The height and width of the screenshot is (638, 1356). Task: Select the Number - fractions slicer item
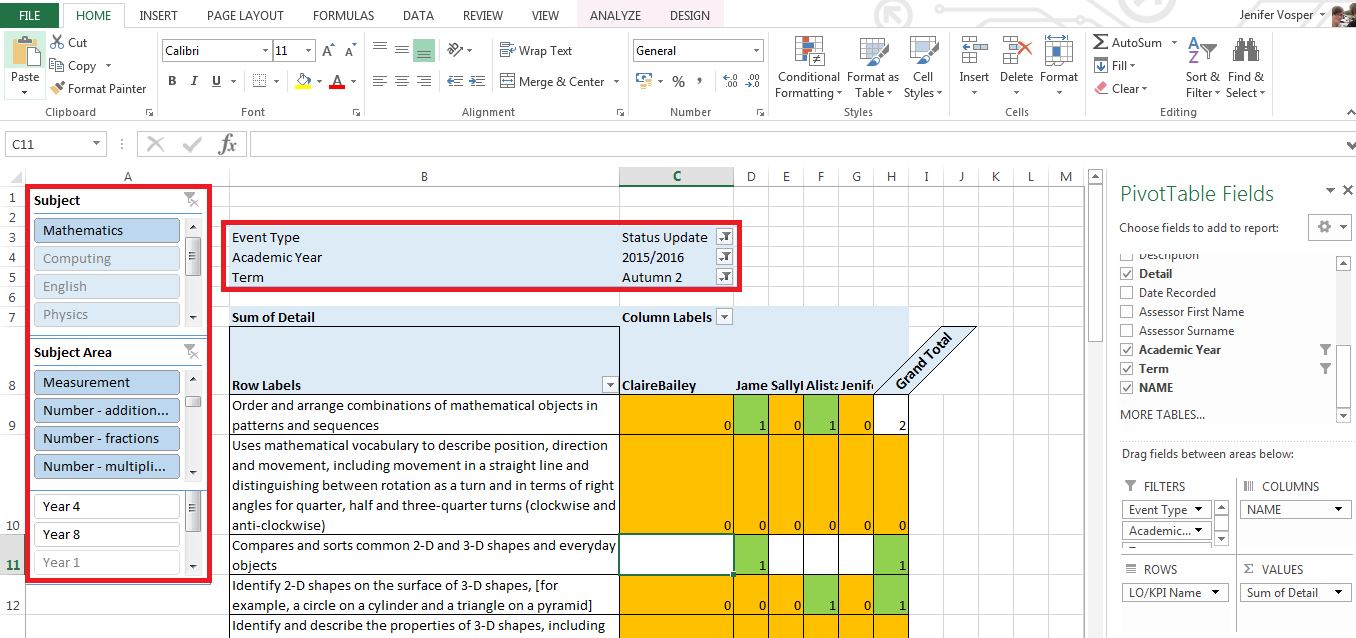(107, 438)
